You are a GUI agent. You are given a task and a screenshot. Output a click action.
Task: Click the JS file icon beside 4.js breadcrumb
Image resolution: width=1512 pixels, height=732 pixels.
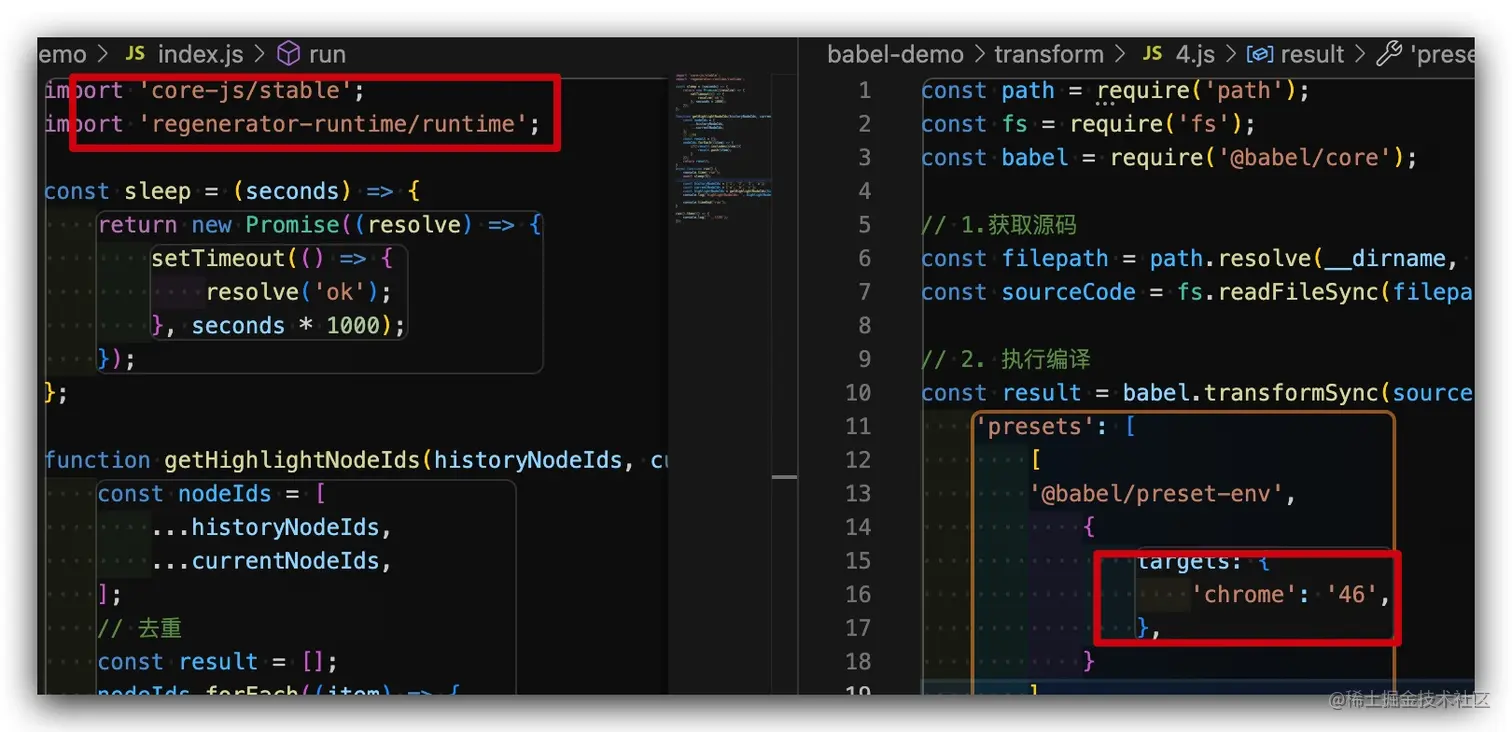pyautogui.click(x=1152, y=55)
